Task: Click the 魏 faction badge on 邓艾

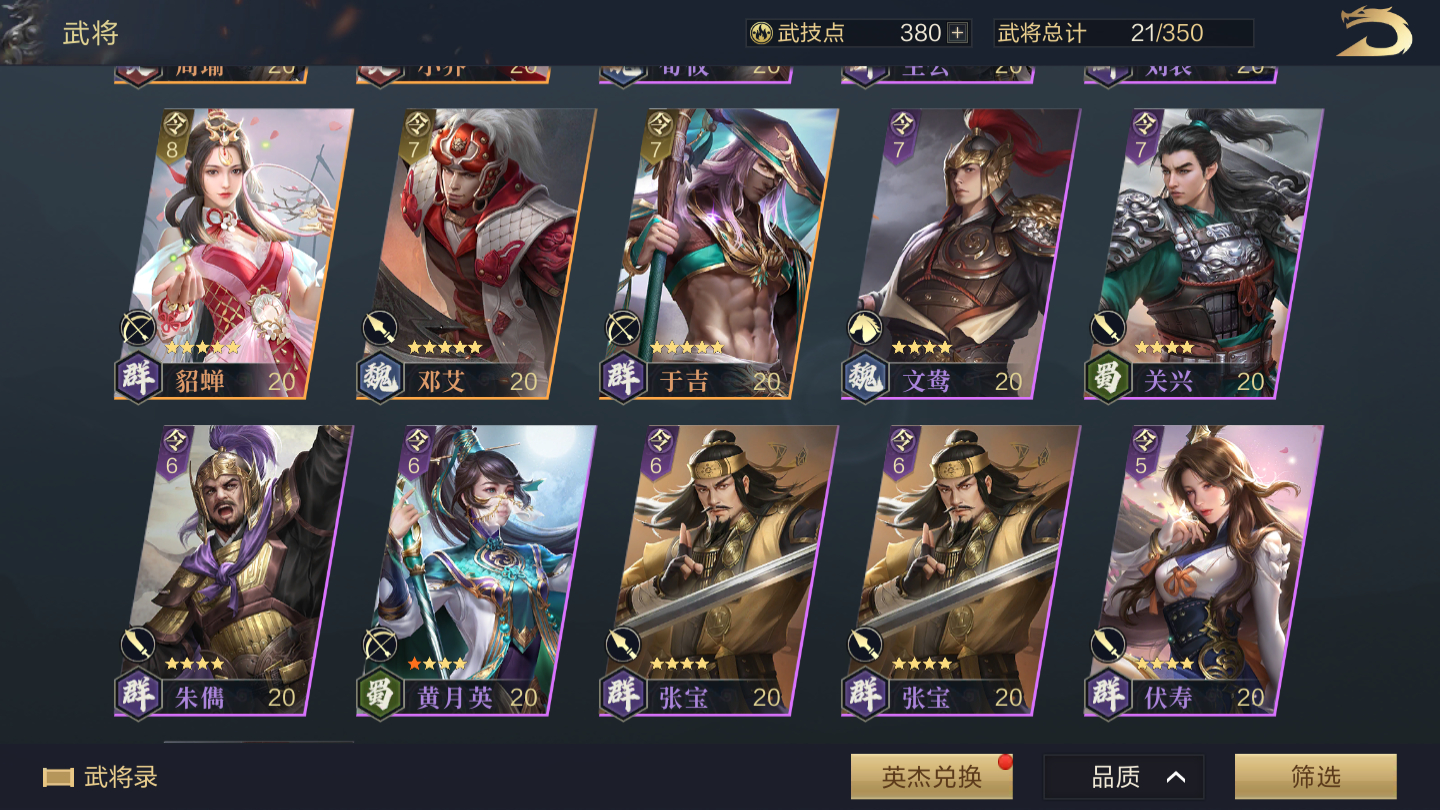Action: coord(380,380)
